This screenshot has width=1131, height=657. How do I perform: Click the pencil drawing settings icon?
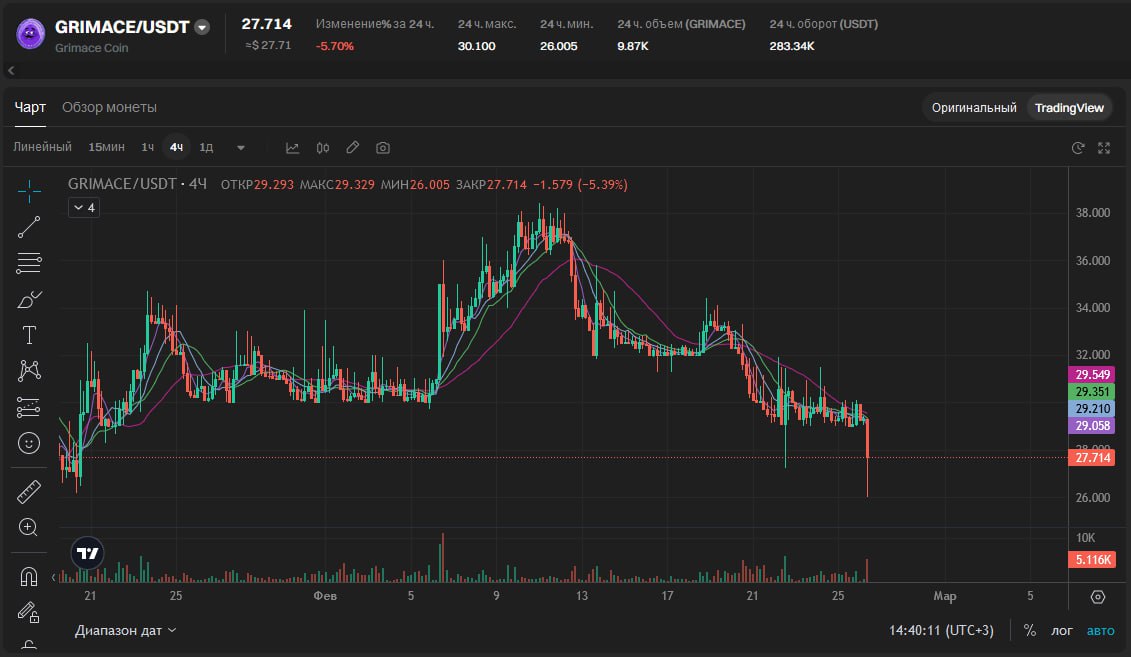[x=352, y=148]
